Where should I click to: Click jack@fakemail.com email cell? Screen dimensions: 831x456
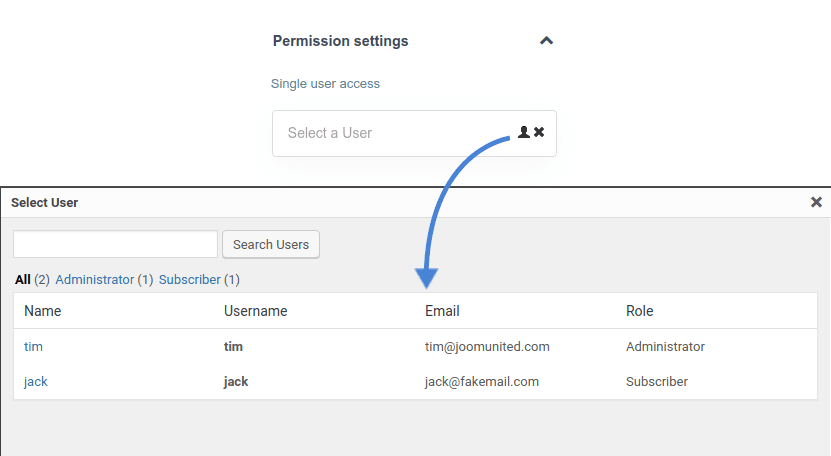pos(482,381)
